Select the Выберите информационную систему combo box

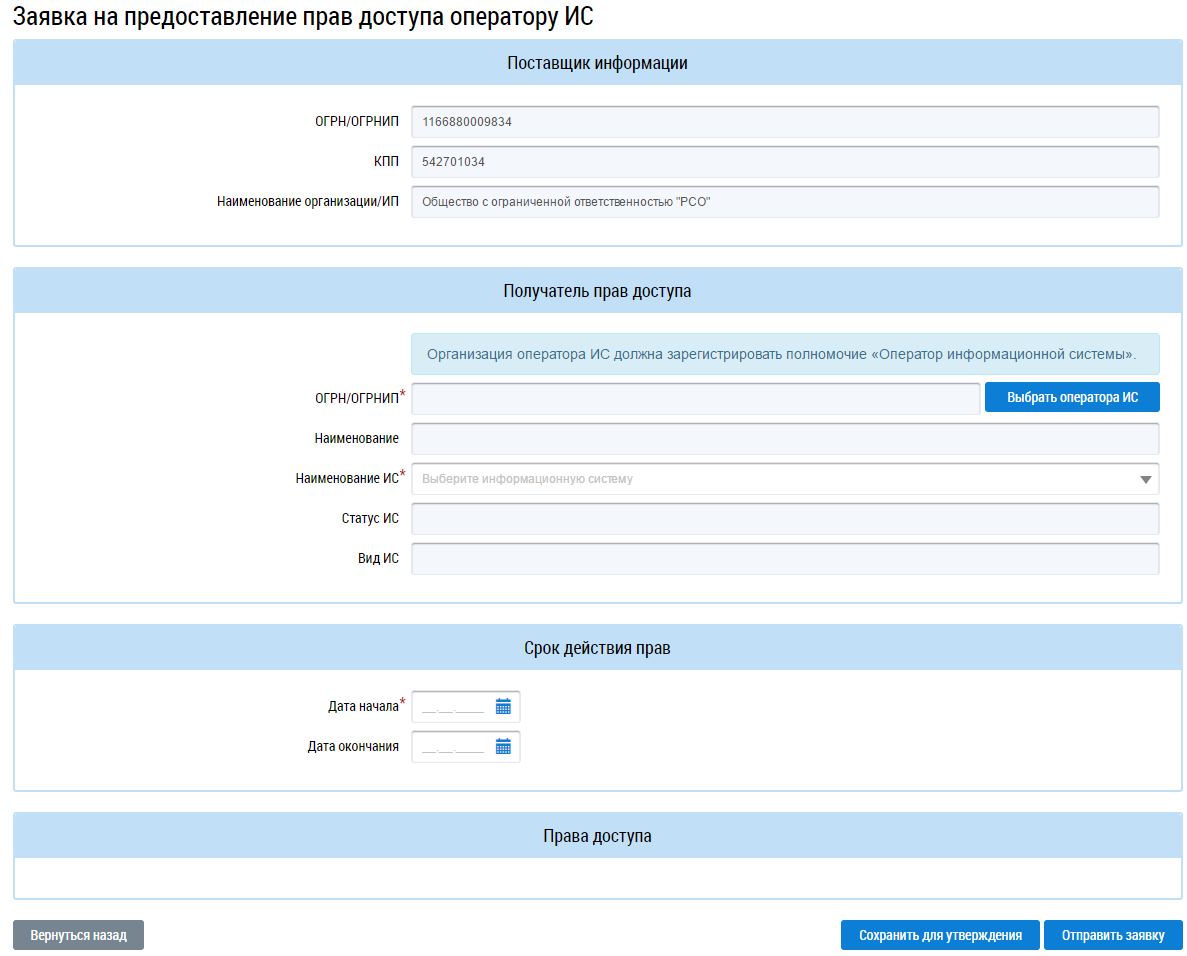point(785,479)
